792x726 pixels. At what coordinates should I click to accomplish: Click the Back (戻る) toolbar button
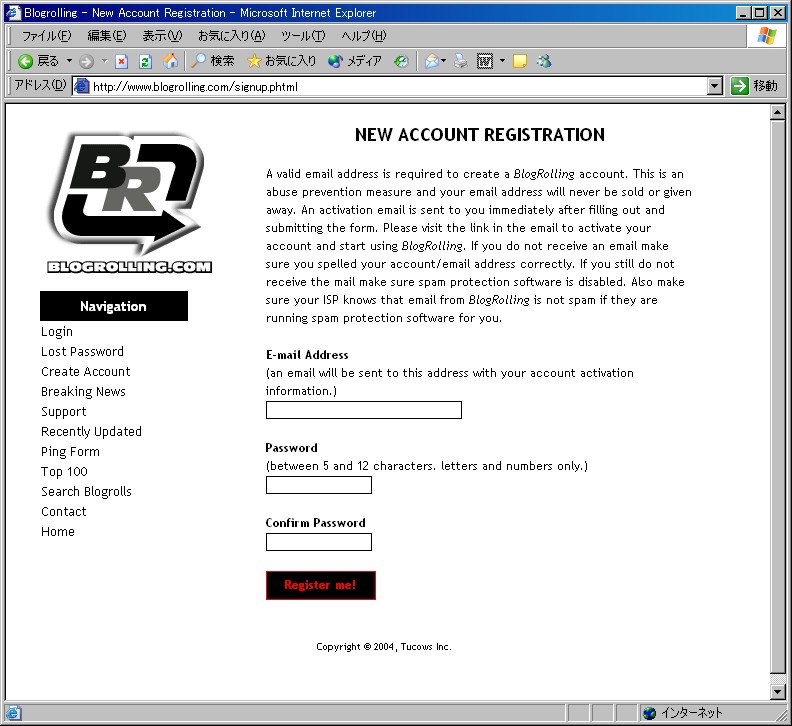click(x=38, y=61)
